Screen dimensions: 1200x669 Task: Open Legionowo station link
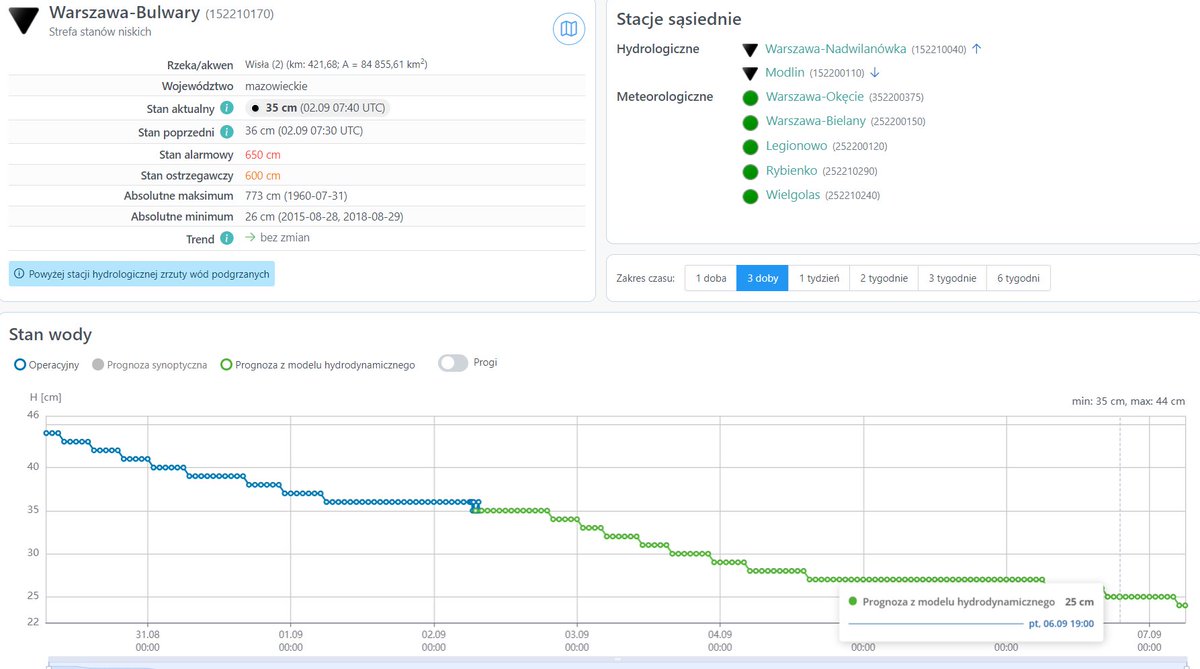[x=796, y=146]
